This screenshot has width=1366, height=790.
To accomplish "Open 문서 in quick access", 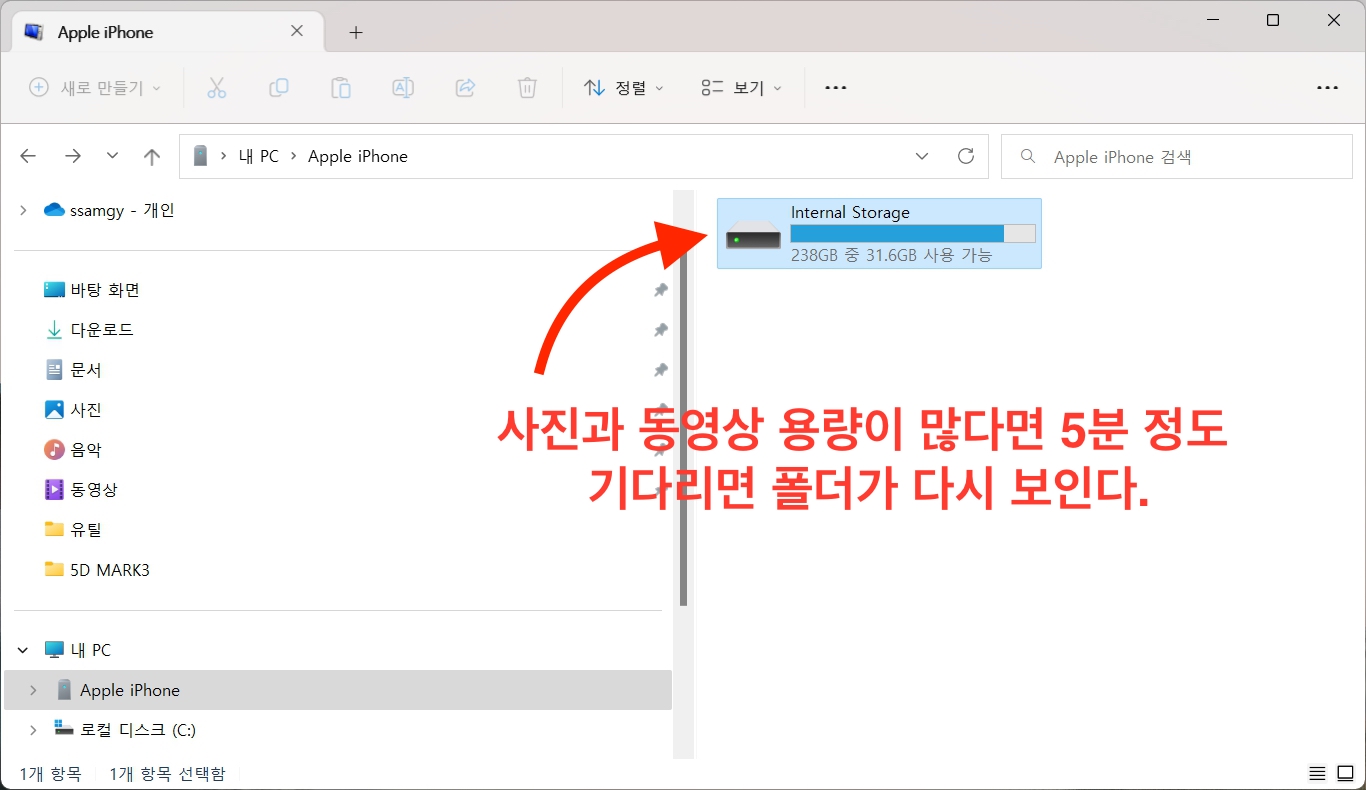I will click(x=73, y=370).
